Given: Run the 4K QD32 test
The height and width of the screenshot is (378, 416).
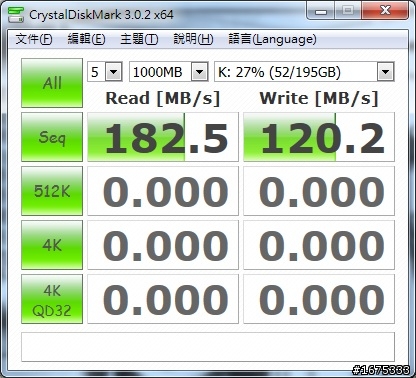Looking at the screenshot, I should pyautogui.click(x=52, y=299).
